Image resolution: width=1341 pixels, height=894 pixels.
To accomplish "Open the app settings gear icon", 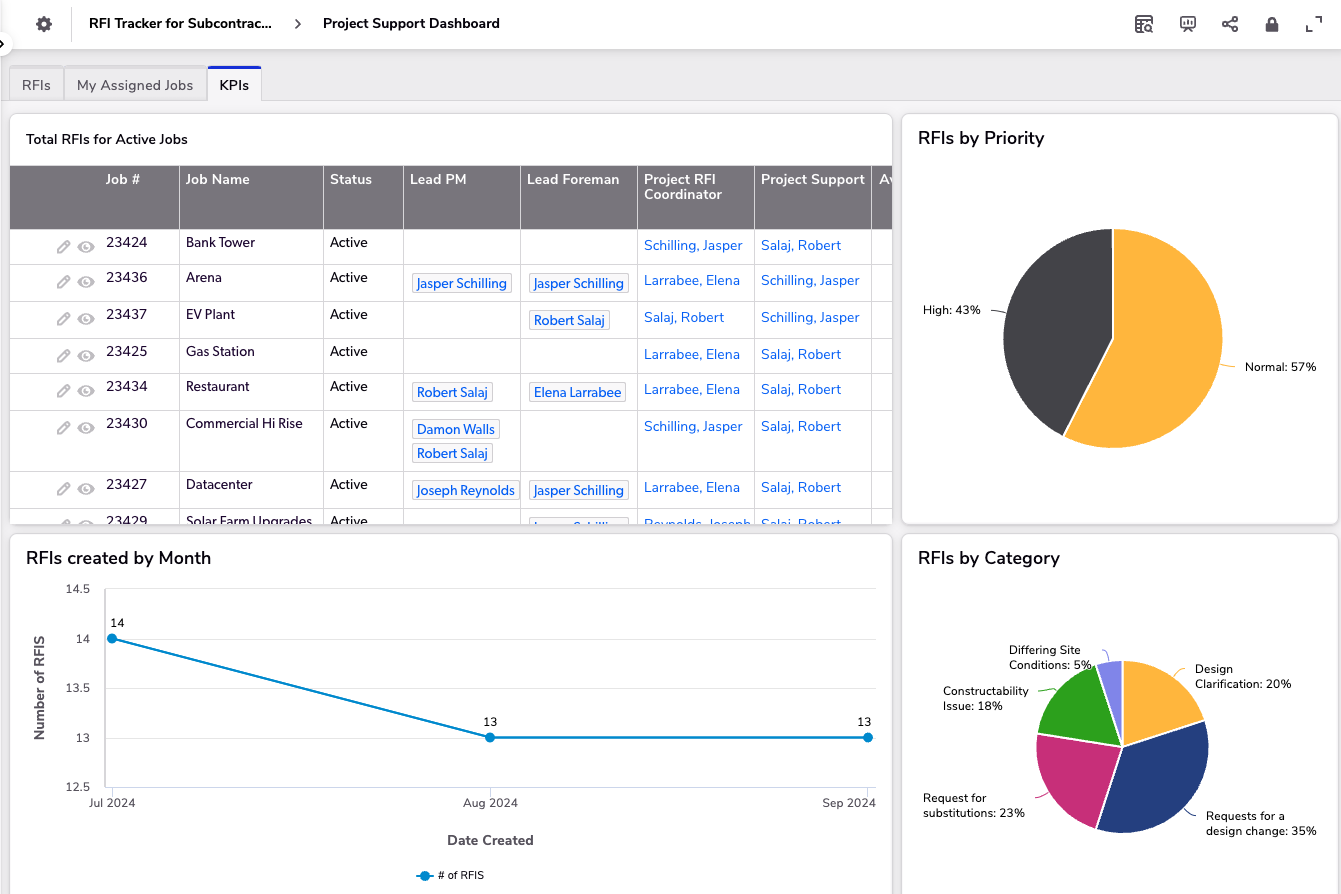I will [43, 23].
